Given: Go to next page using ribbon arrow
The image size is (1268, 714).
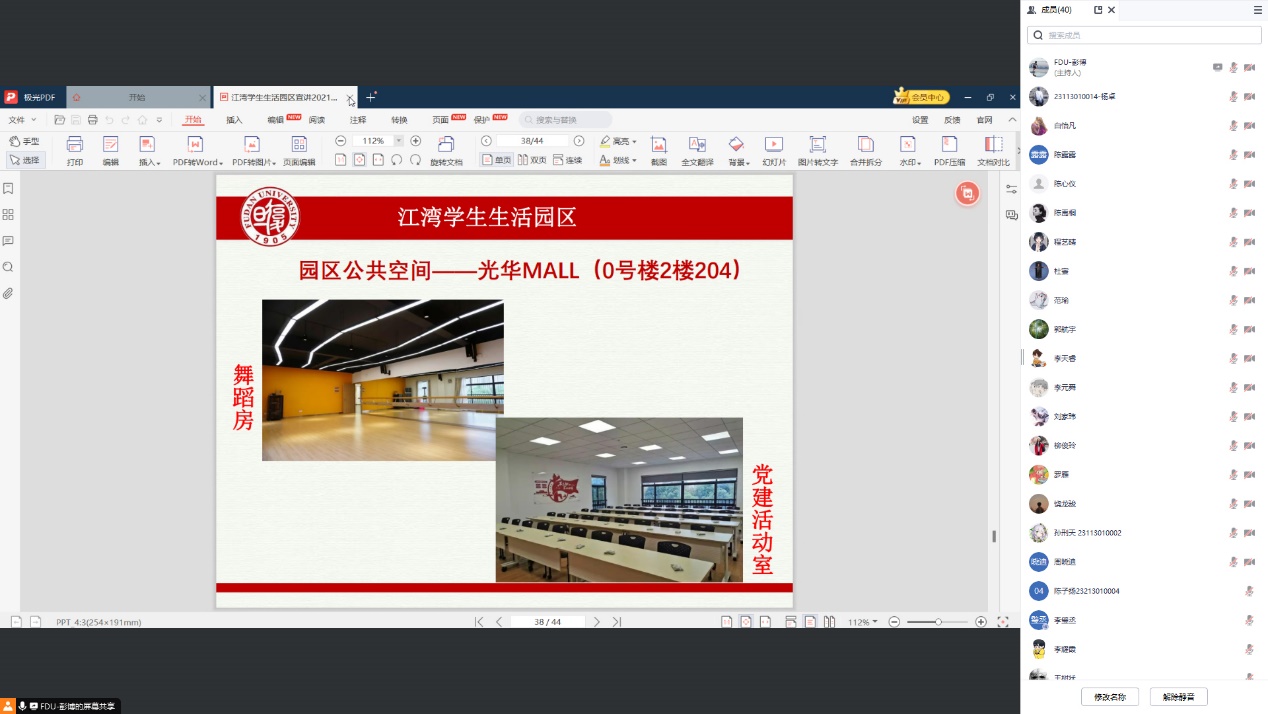Looking at the screenshot, I should tap(579, 141).
